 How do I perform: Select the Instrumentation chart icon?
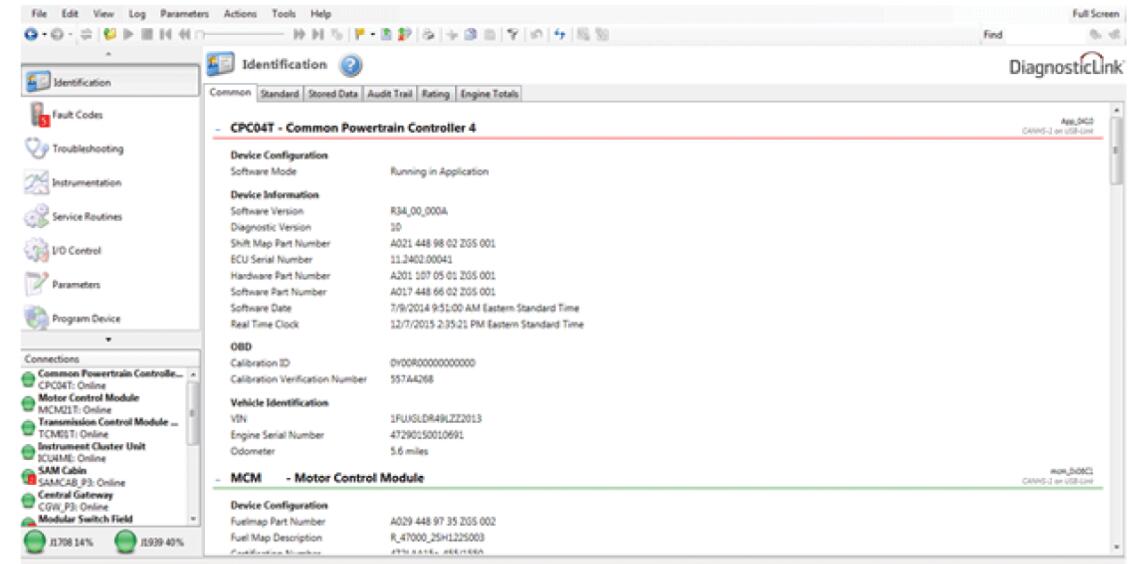[37, 183]
